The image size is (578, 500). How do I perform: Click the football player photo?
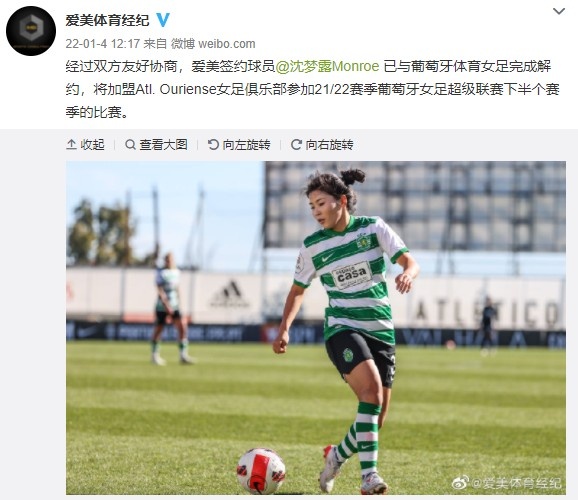[x=316, y=328]
